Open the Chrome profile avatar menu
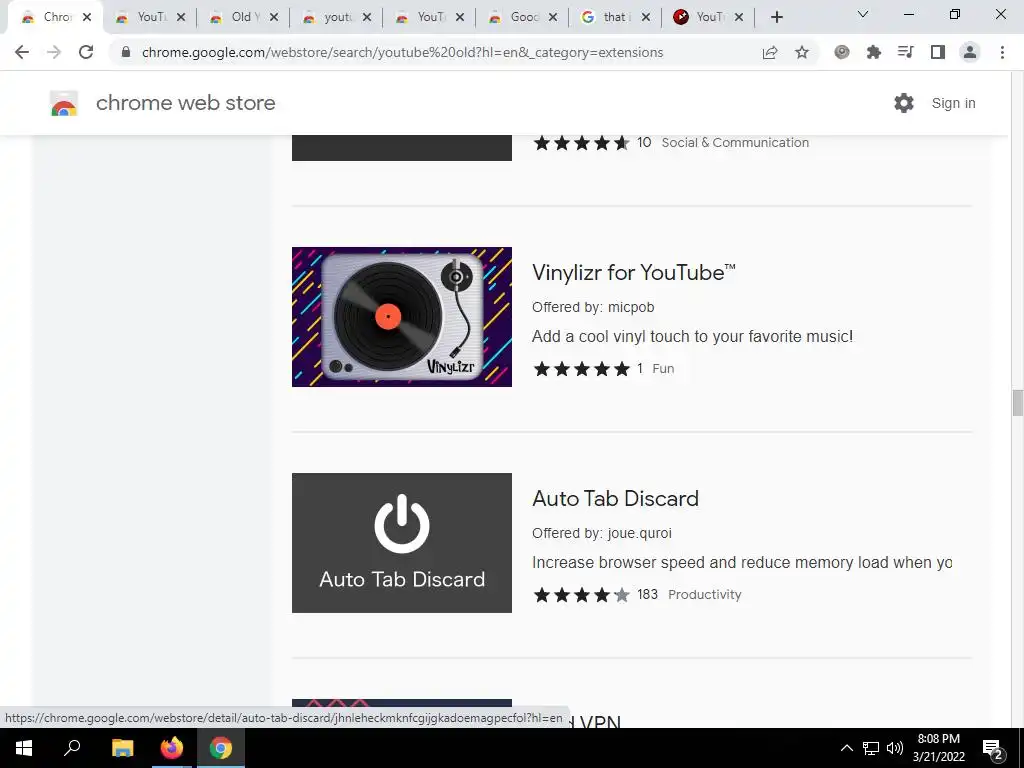The height and width of the screenshot is (768, 1024). tap(970, 52)
